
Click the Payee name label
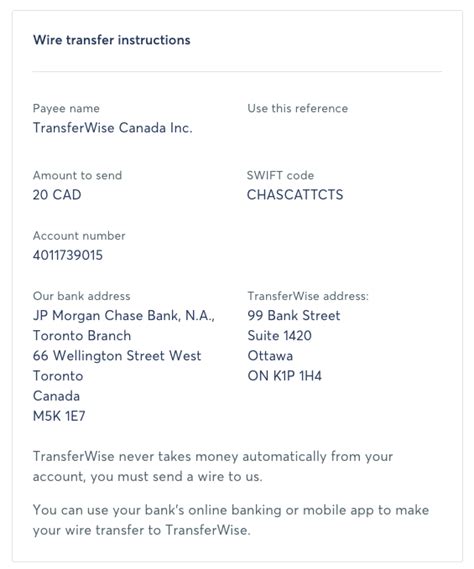pos(66,108)
